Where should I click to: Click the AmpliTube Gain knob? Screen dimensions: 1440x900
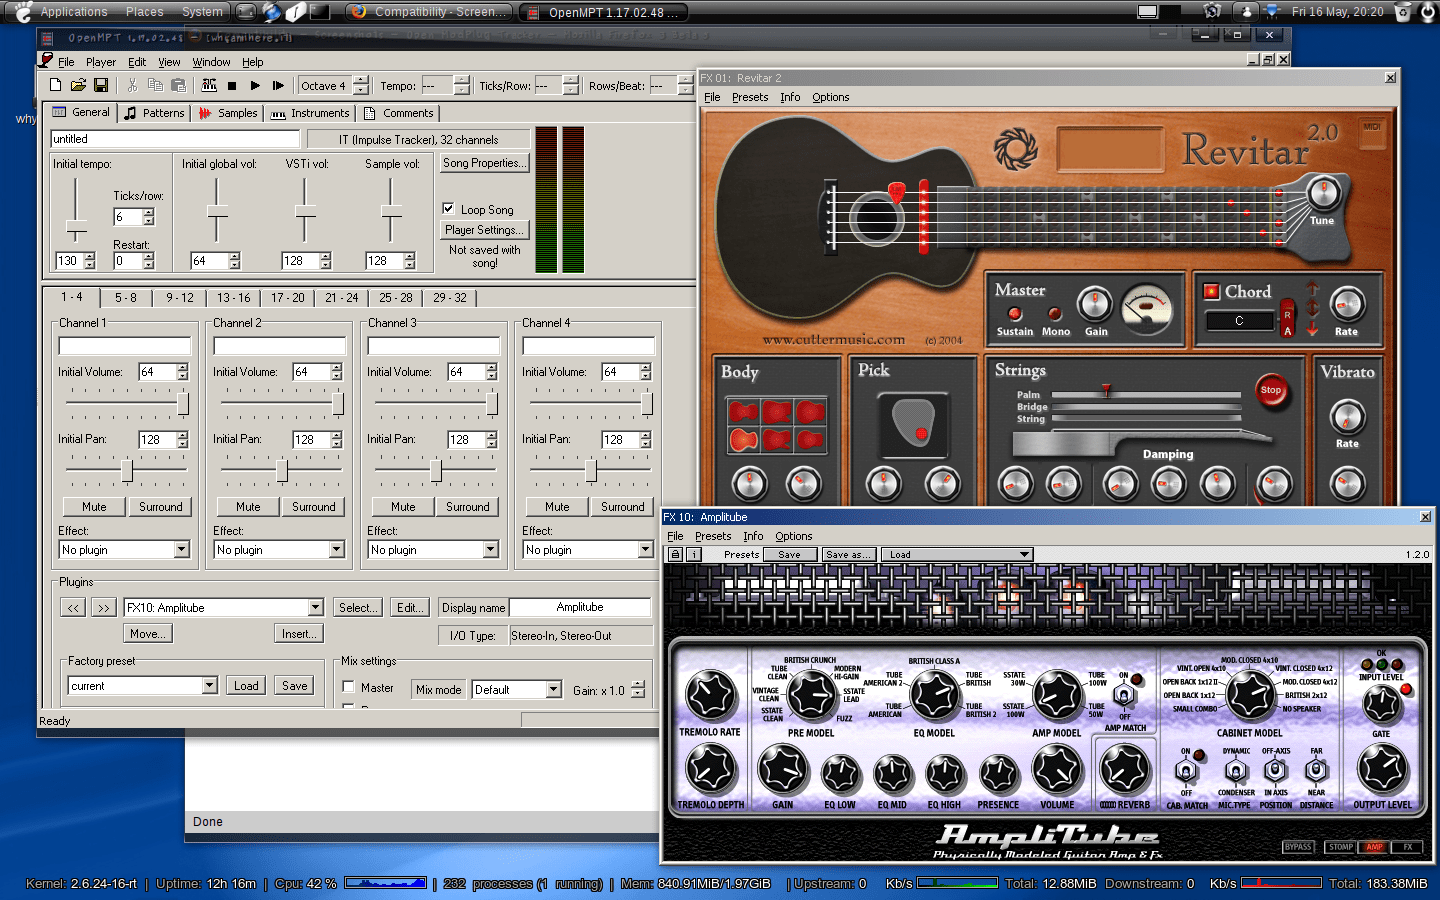pyautogui.click(x=783, y=770)
